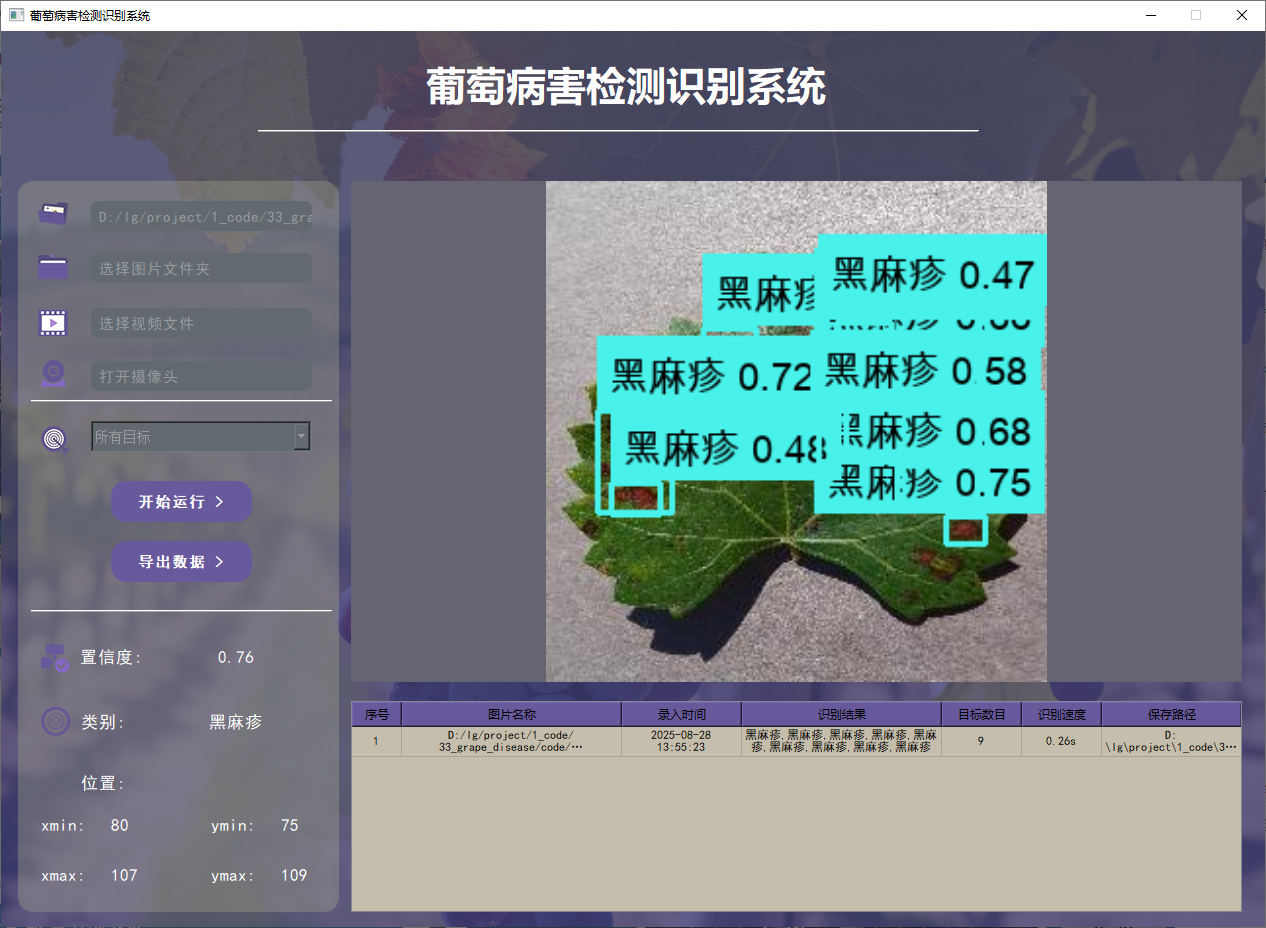Click the ymax value 109

[x=293, y=875]
